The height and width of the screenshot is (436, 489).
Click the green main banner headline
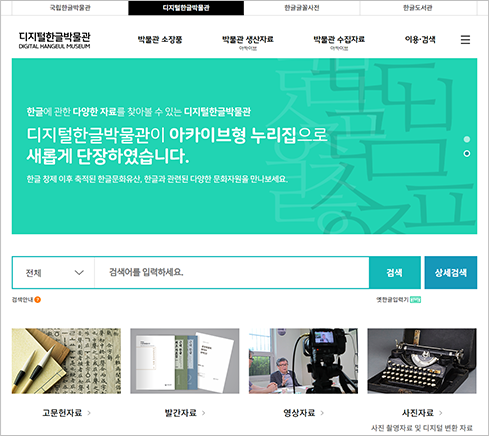(177, 146)
